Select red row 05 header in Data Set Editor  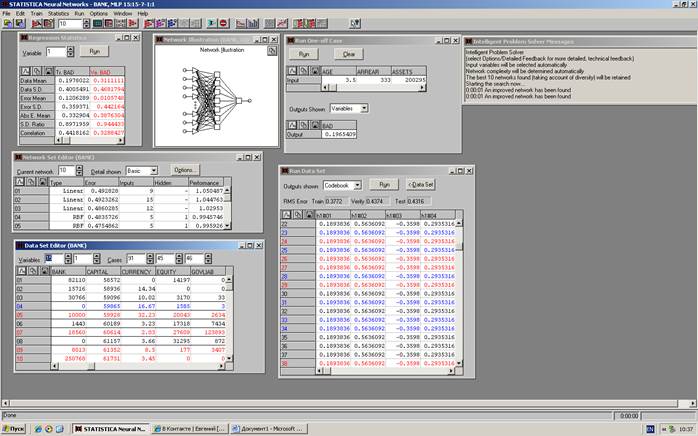33,315
